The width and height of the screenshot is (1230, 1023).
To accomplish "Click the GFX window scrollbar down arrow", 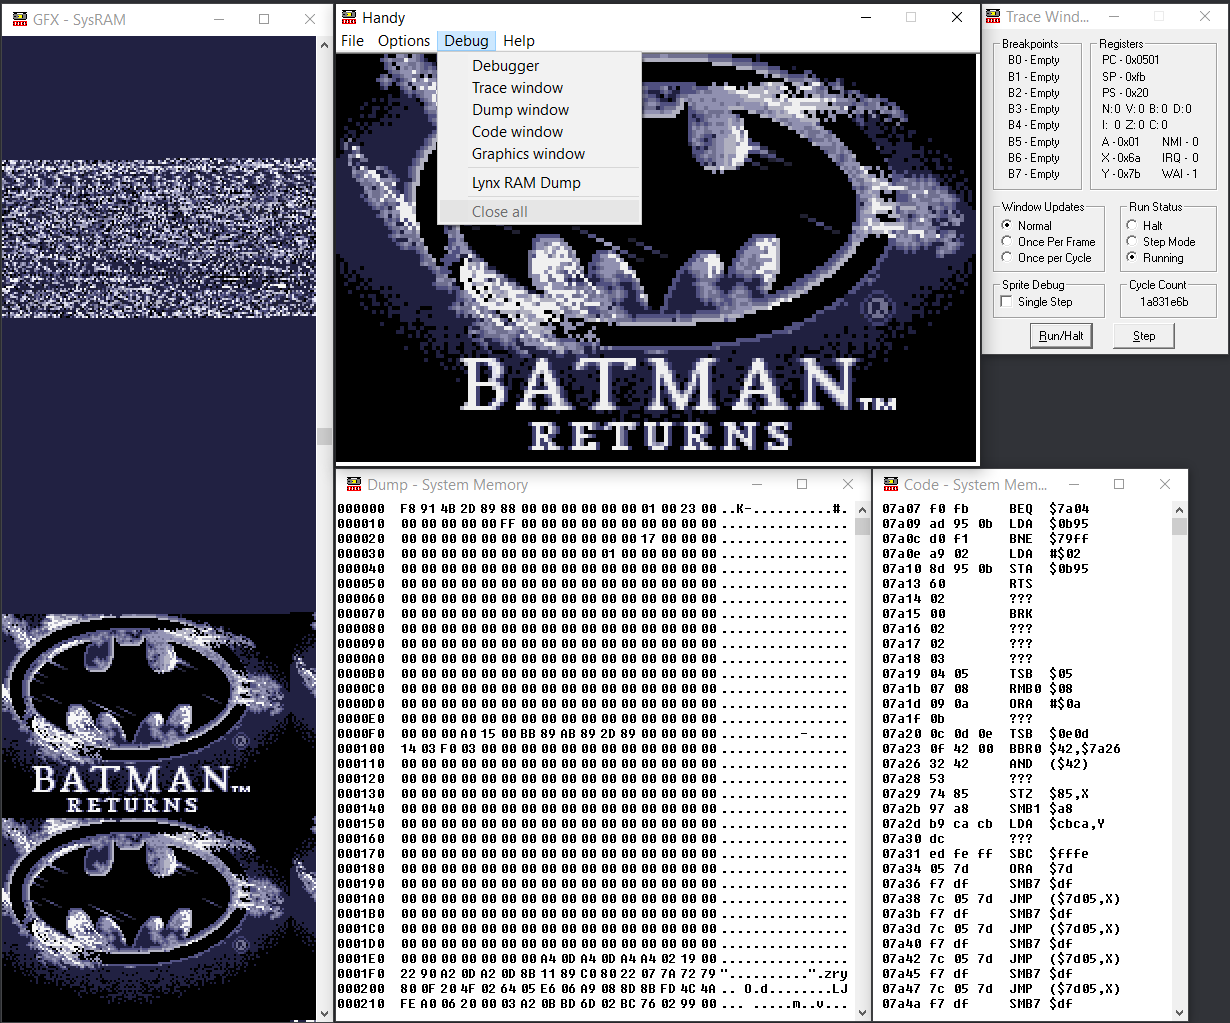I will coord(324,1013).
